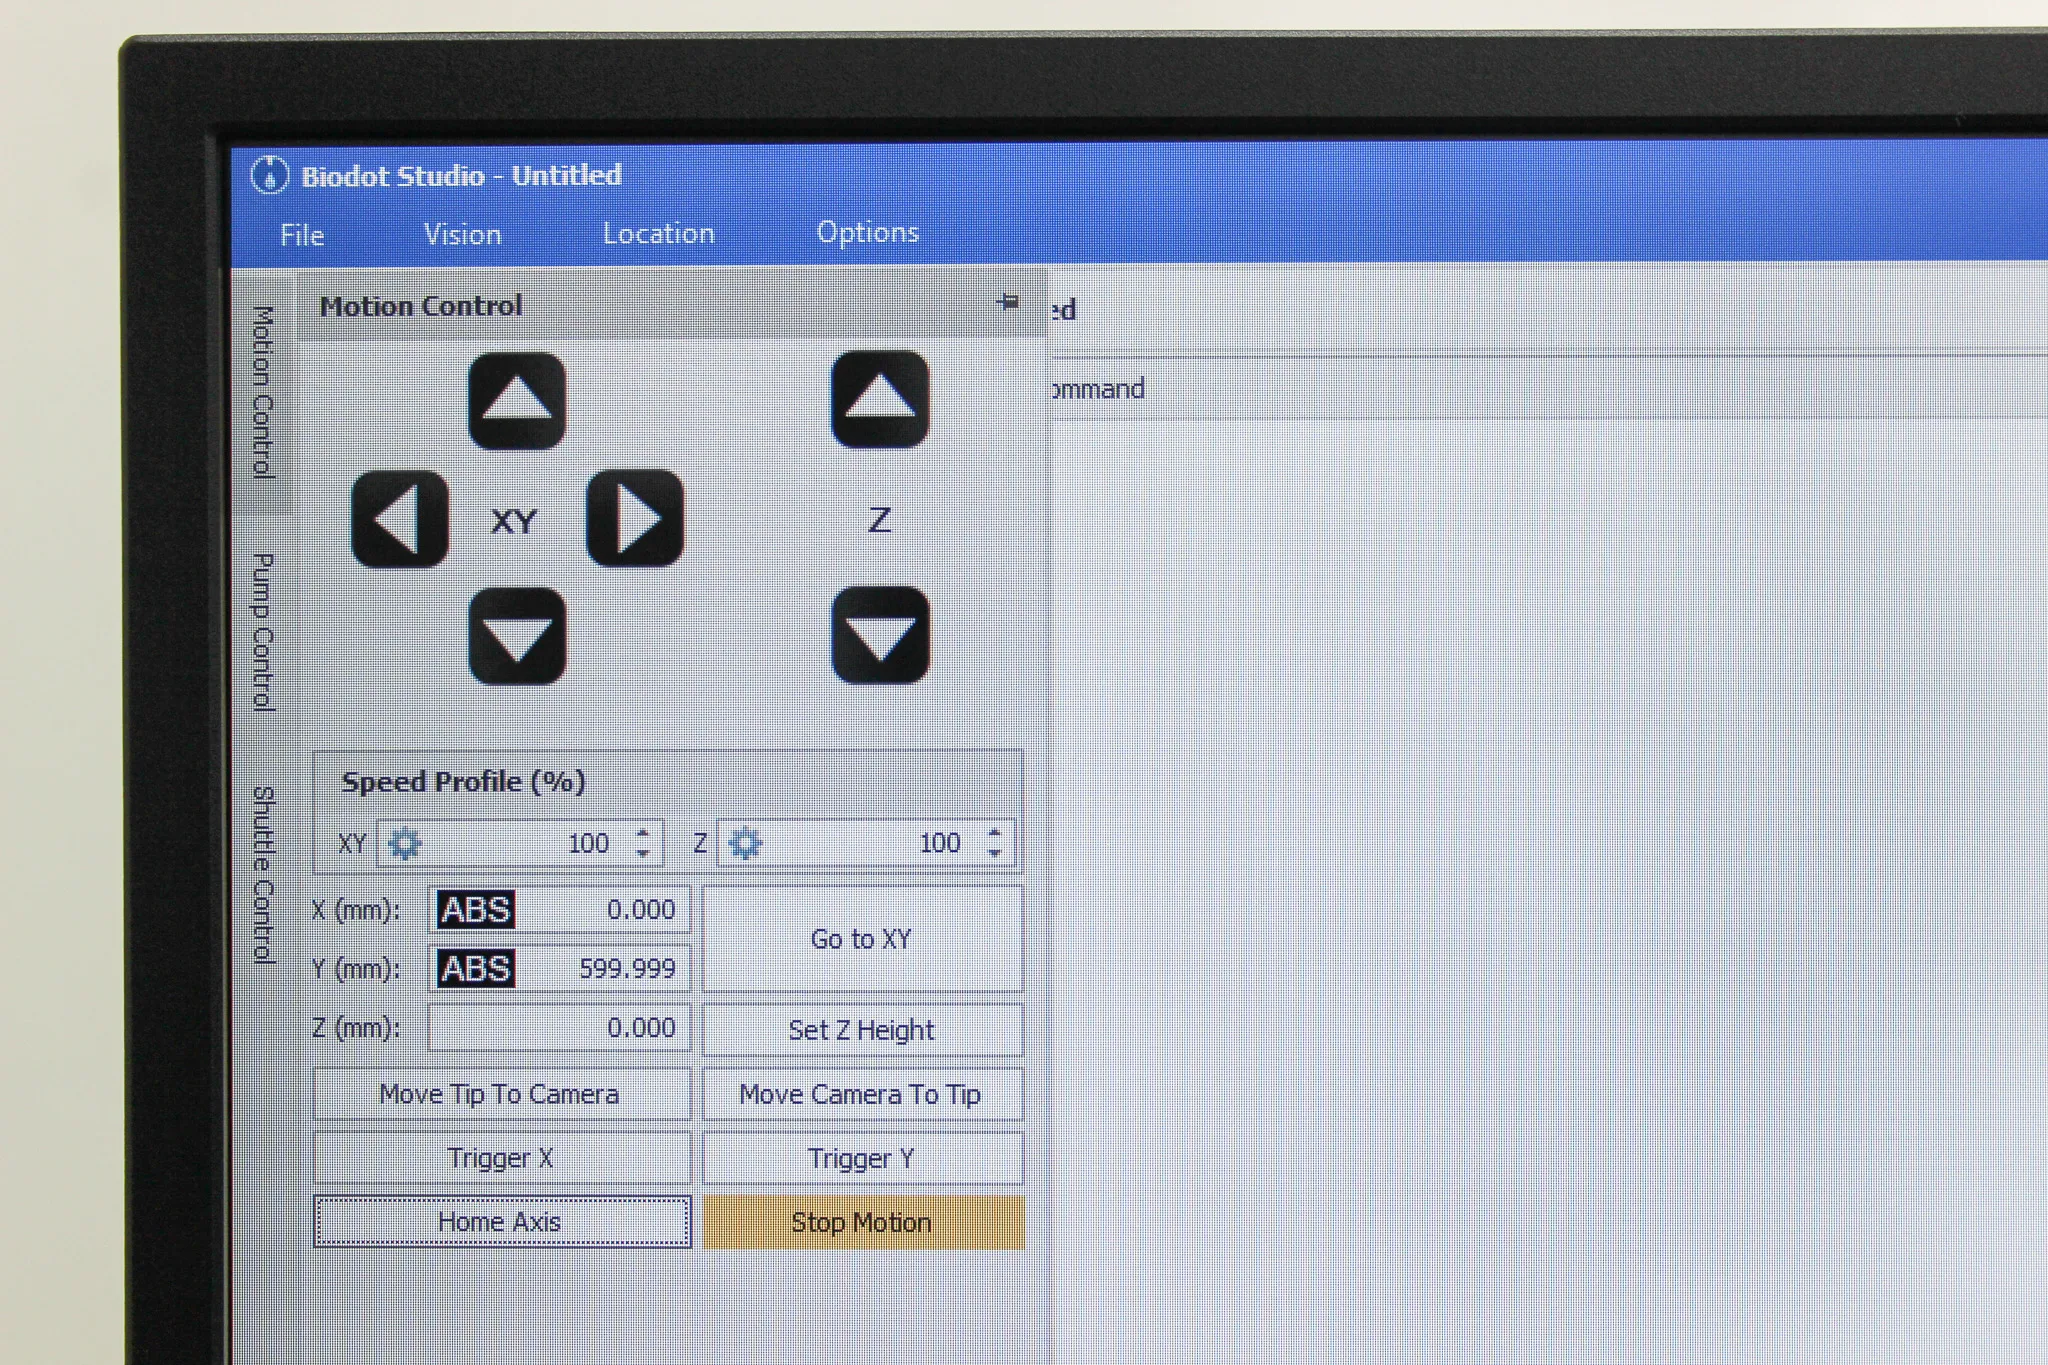Image resolution: width=2048 pixels, height=1365 pixels.
Task: Click the Z (mm) value field
Action: pyautogui.click(x=559, y=1028)
